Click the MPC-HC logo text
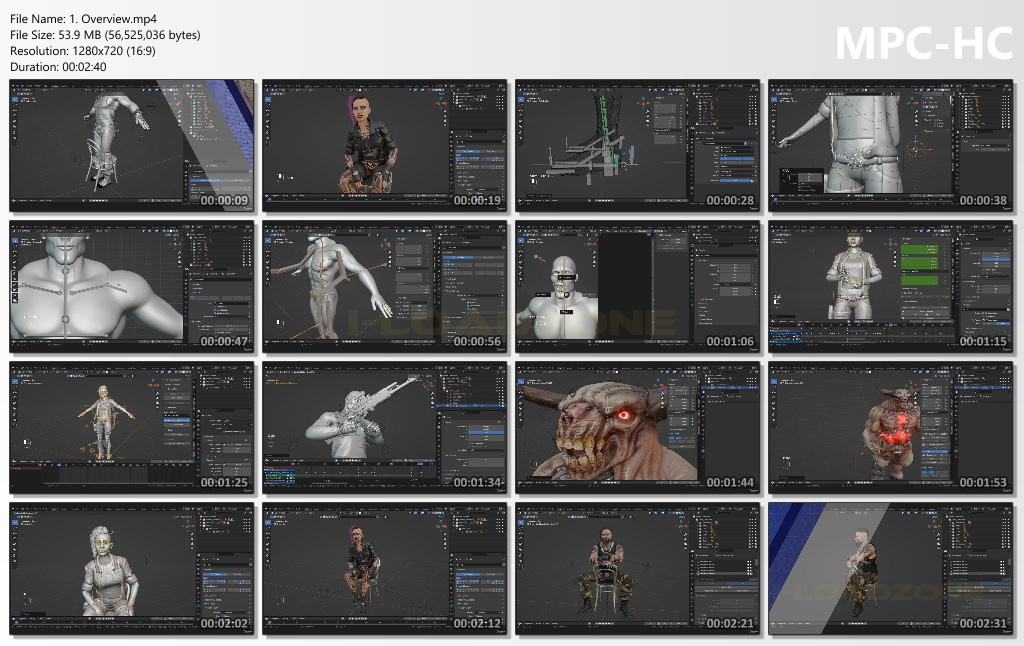This screenshot has width=1024, height=646. [x=924, y=43]
